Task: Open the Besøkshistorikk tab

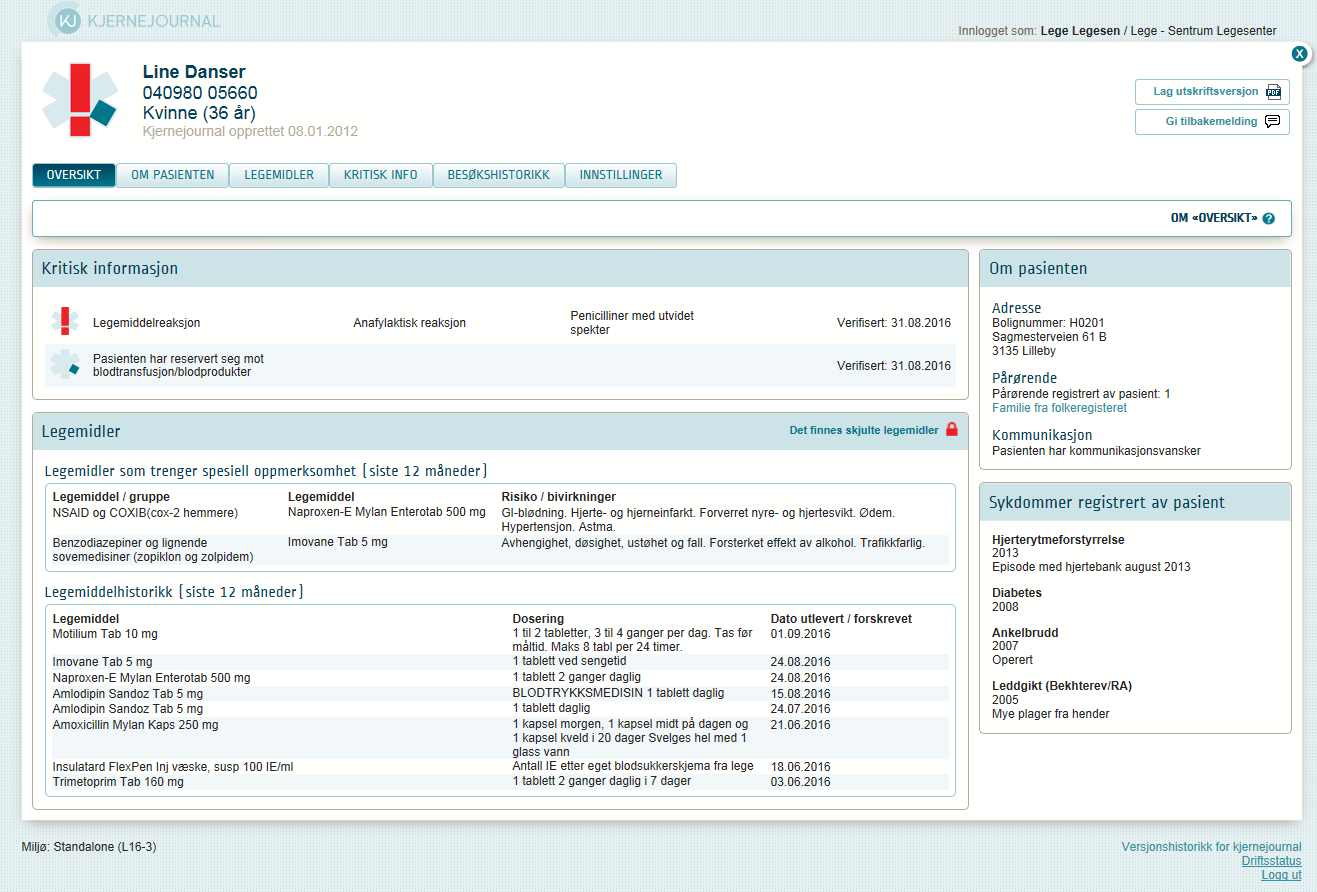Action: (x=499, y=175)
